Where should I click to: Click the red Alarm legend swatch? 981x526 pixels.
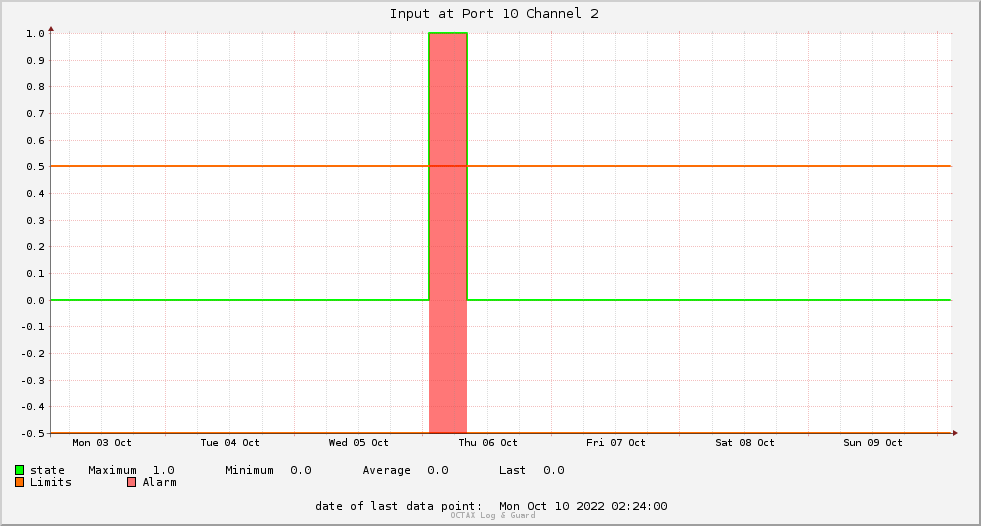click(131, 482)
